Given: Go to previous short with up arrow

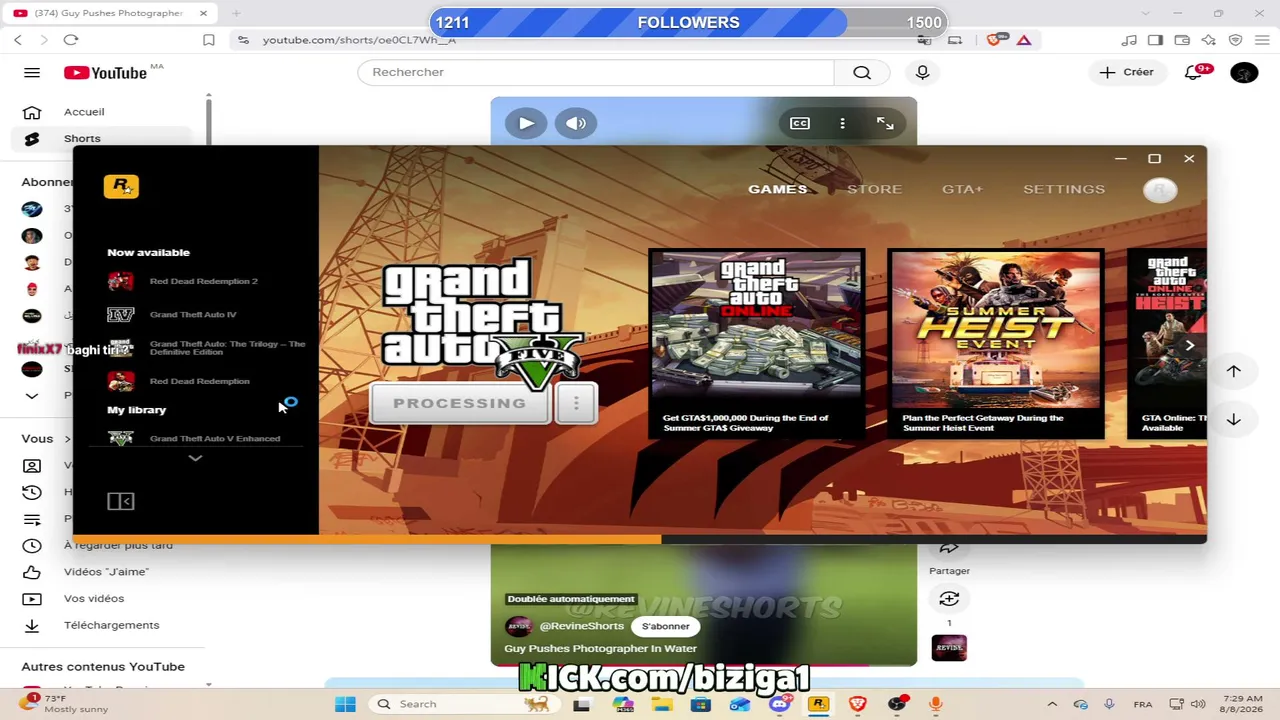Looking at the screenshot, I should pos(1234,371).
